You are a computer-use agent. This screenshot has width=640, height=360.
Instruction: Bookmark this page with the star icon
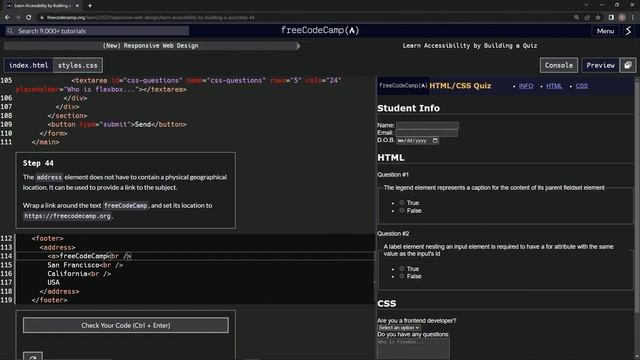click(598, 18)
